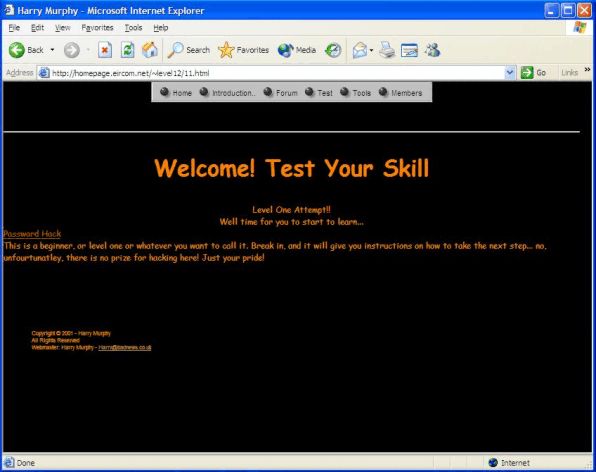Viewport: 596px width, 472px height.
Task: Stop loading with the Stop icon
Action: click(x=105, y=50)
